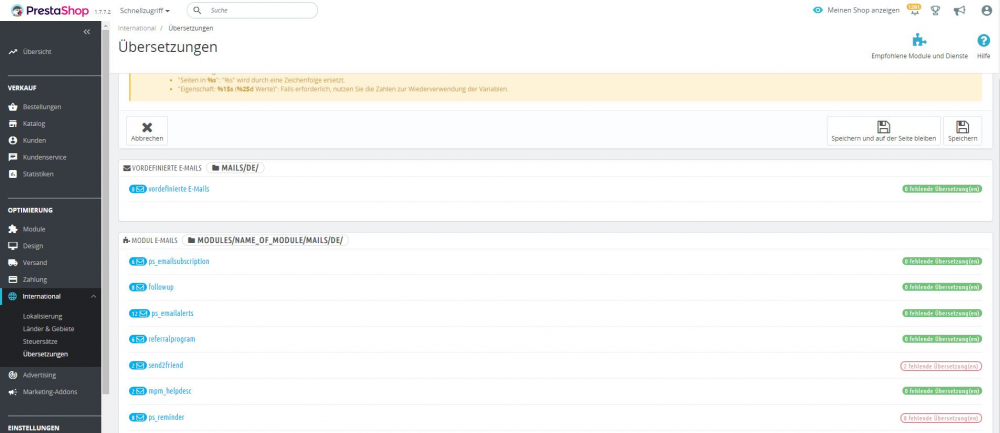
Task: Click the trophy icon in header
Action: [x=936, y=10]
